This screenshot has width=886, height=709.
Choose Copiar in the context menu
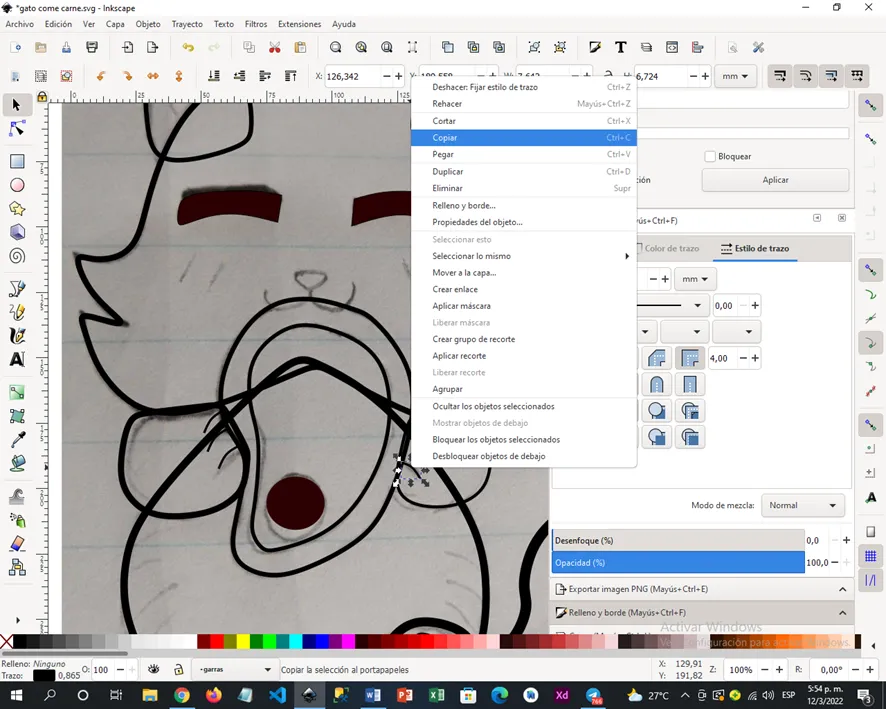(x=524, y=138)
